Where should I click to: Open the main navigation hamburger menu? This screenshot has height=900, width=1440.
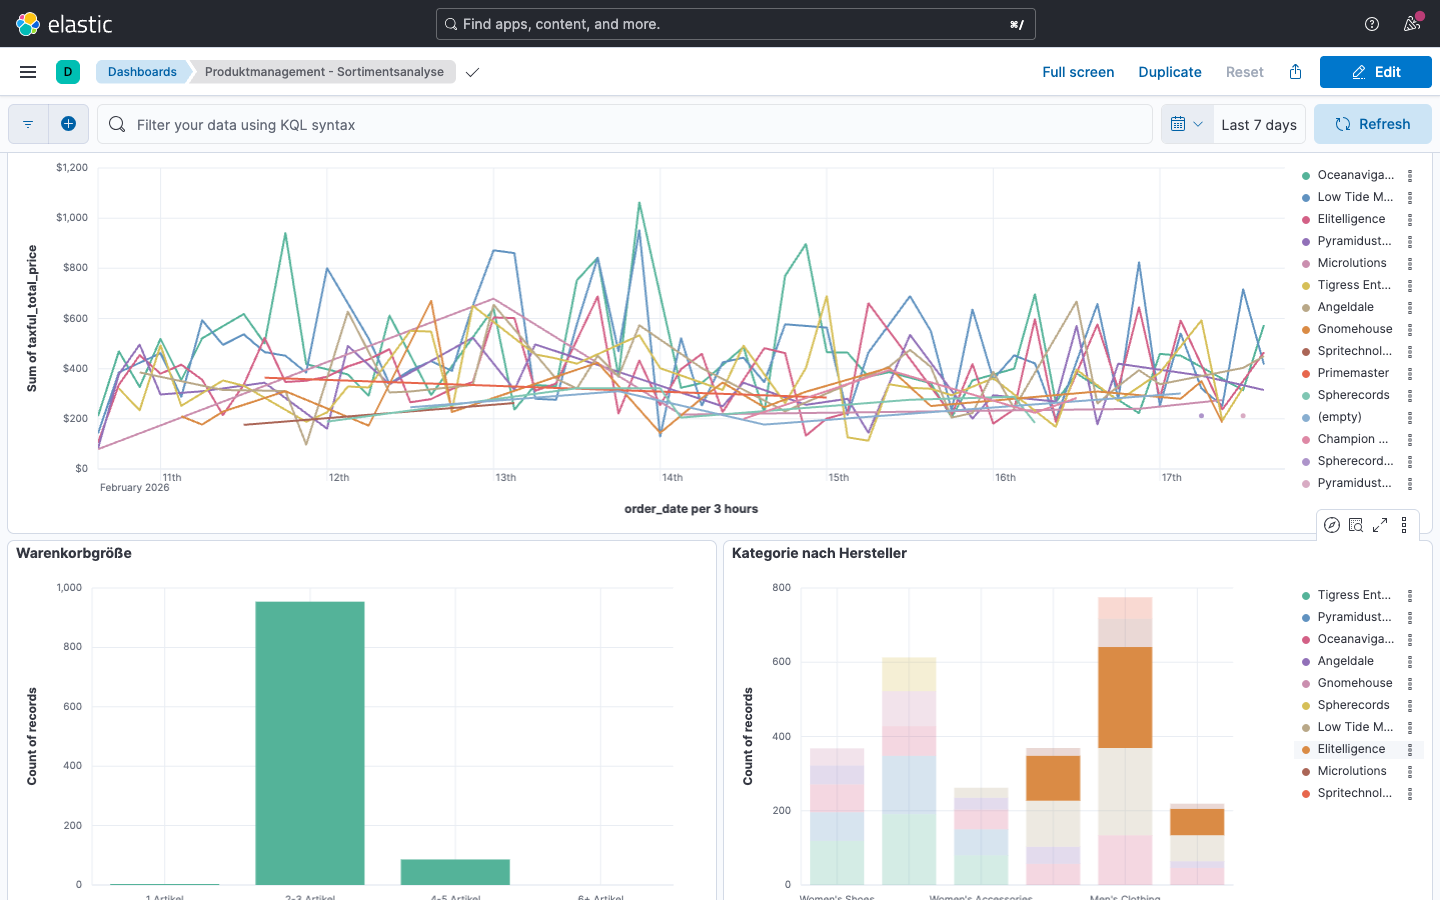click(x=28, y=71)
